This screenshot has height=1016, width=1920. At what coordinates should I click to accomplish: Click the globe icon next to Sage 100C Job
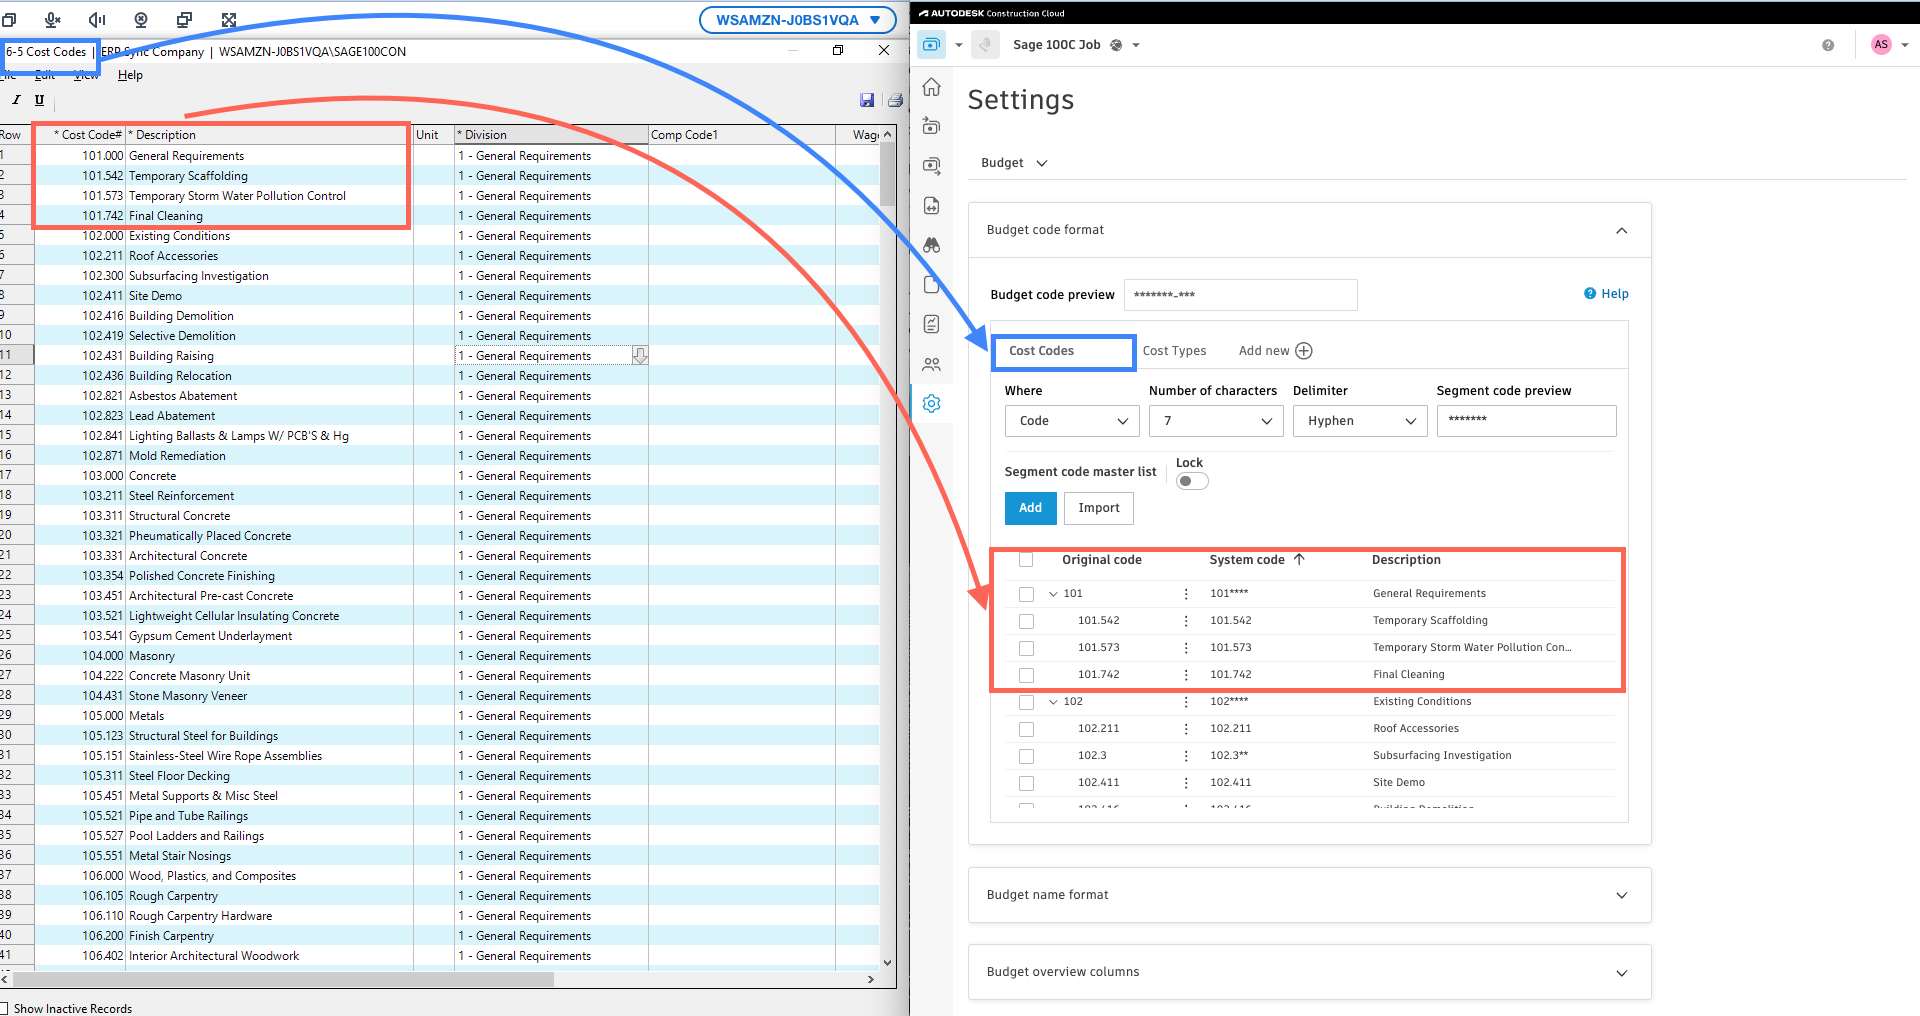coord(1116,45)
